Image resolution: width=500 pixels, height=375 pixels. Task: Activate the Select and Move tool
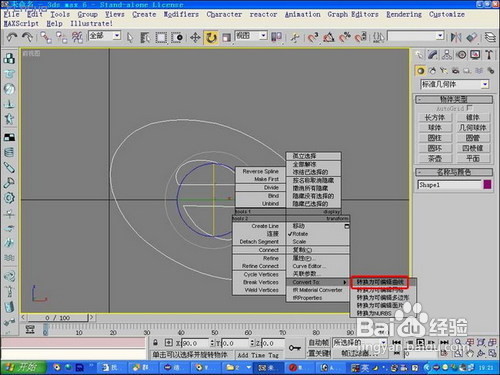pyautogui.click(x=195, y=37)
